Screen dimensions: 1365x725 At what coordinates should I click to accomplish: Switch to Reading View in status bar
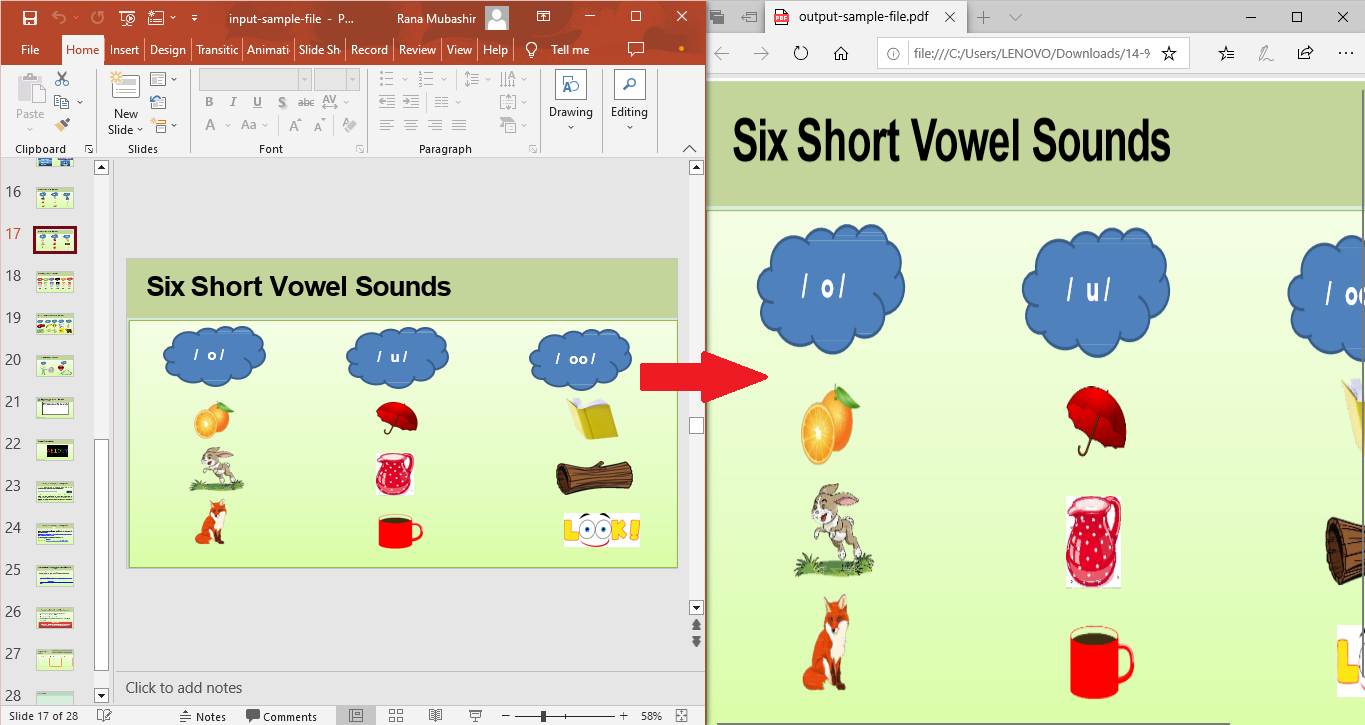pos(435,716)
